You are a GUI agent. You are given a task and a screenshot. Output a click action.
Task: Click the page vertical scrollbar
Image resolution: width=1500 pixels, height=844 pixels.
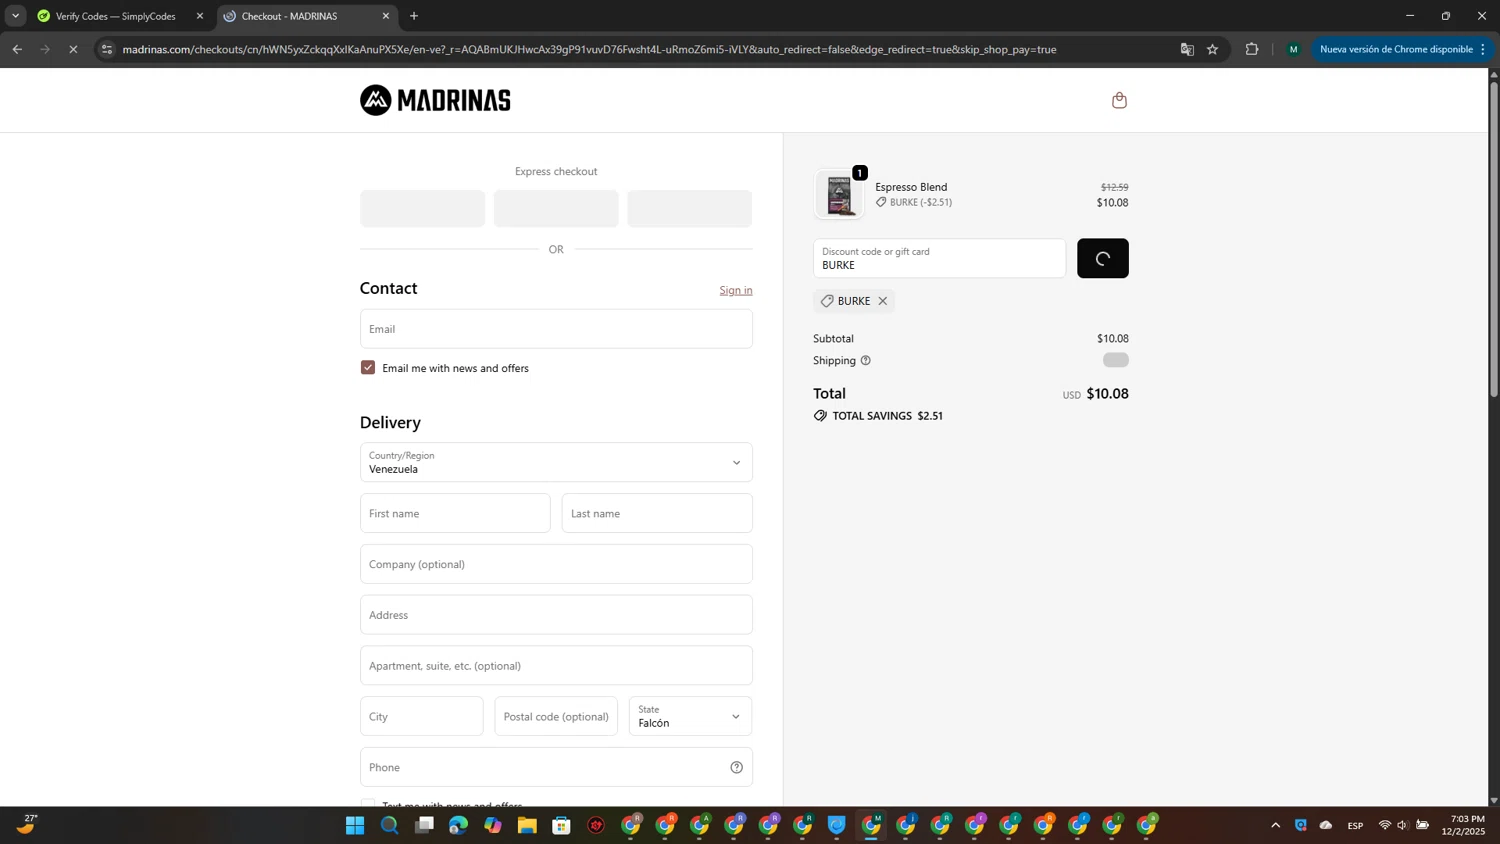pos(1494,239)
